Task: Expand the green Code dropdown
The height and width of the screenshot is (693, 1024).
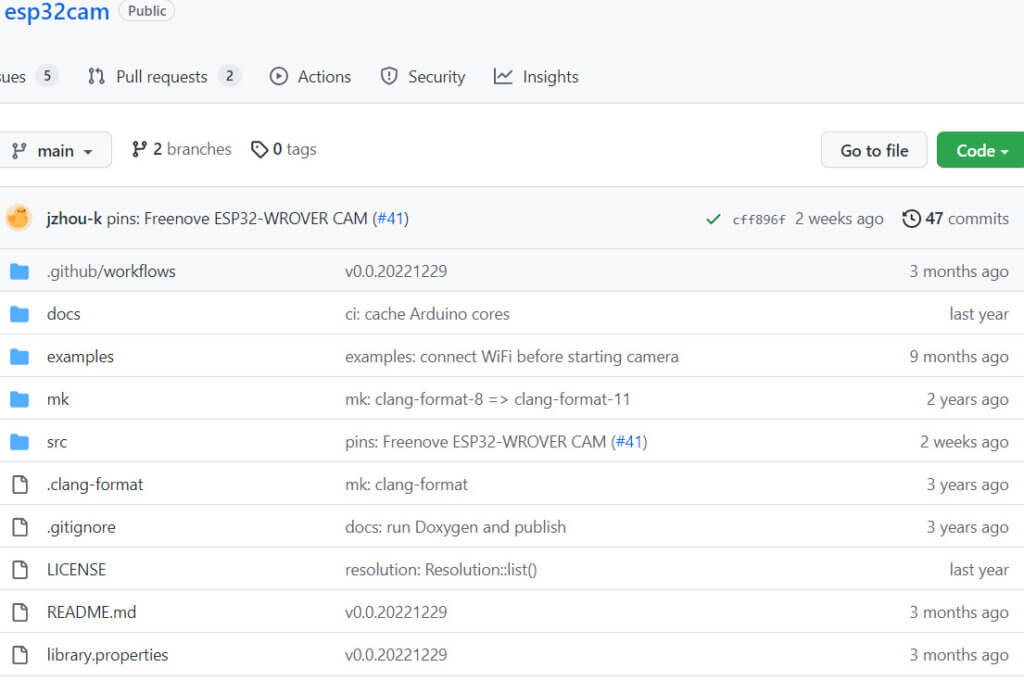Action: (x=981, y=150)
